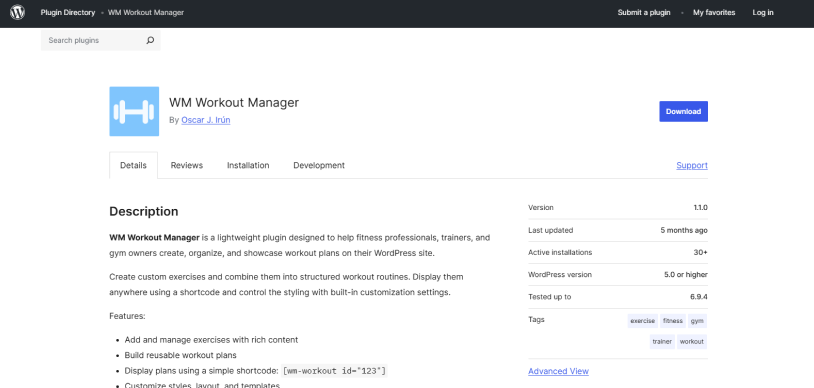This screenshot has width=814, height=388.
Task: Click WM Workout Manager breadcrumb
Action: 146,12
